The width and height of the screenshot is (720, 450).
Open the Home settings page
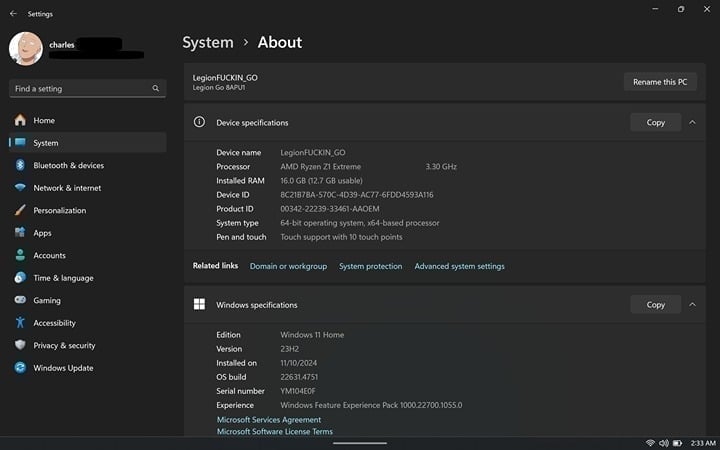click(x=44, y=120)
